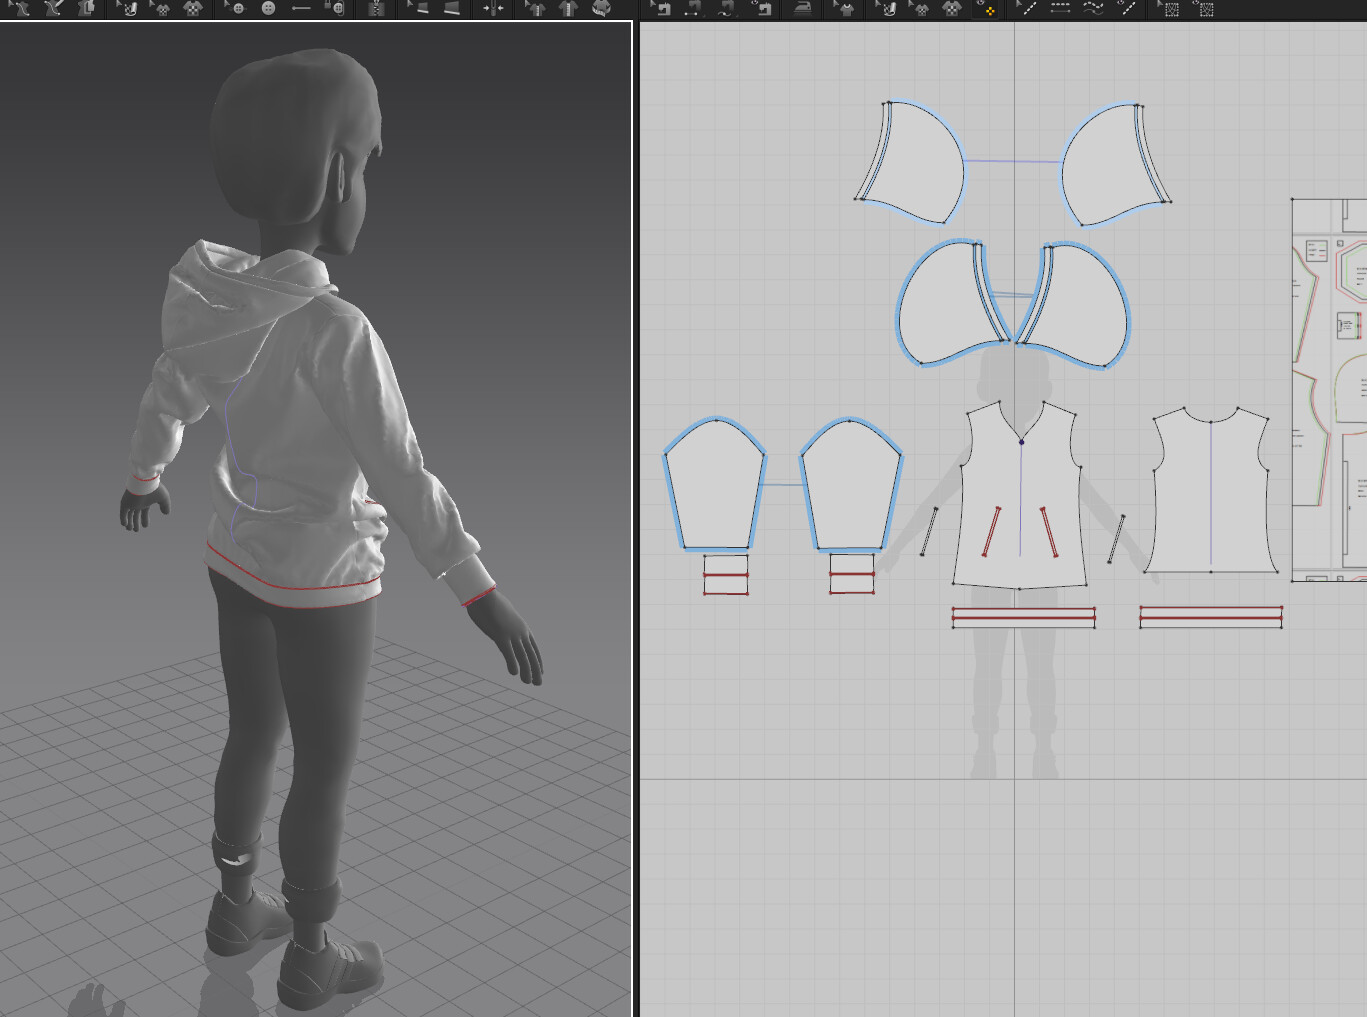Viewport: 1367px width, 1017px height.
Task: Select the cuff pattern under the right sleeve
Action: coord(852,575)
